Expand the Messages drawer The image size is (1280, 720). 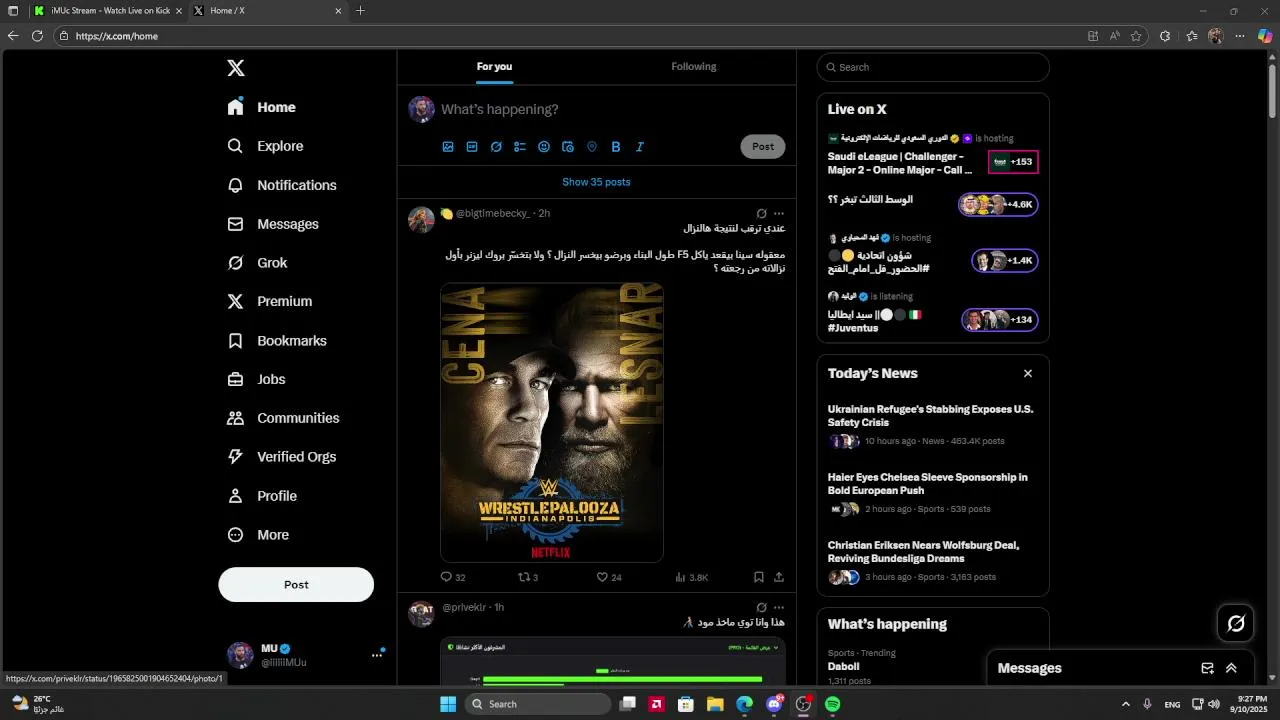coord(1231,668)
